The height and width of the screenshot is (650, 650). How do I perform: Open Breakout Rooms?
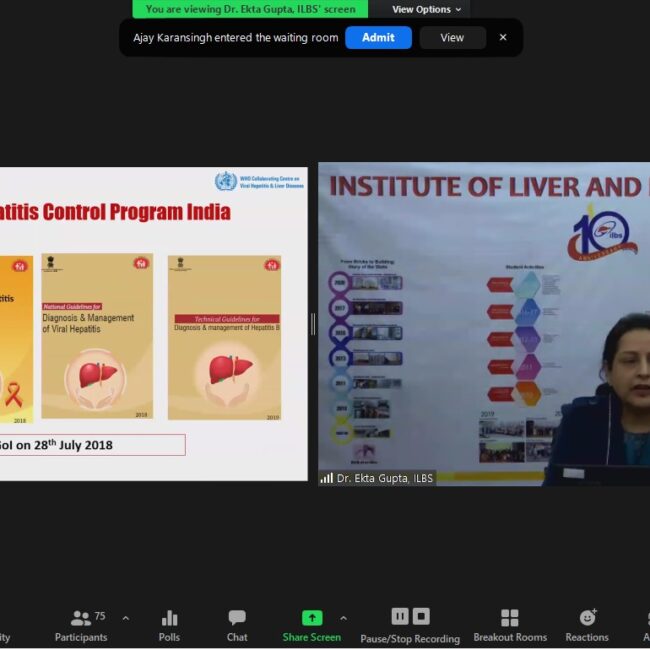(510, 625)
